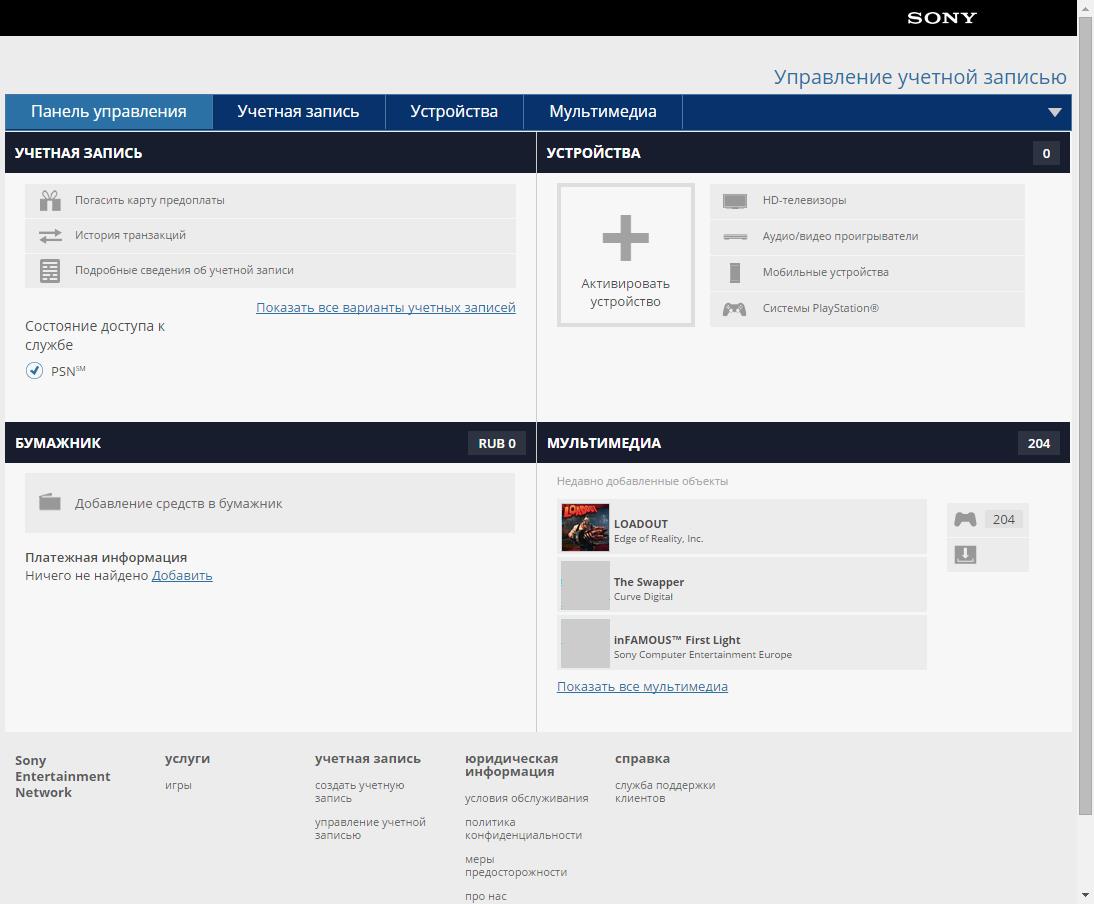The image size is (1094, 904).
Task: Open Подробные сведения об учетной записи
Action: point(270,271)
